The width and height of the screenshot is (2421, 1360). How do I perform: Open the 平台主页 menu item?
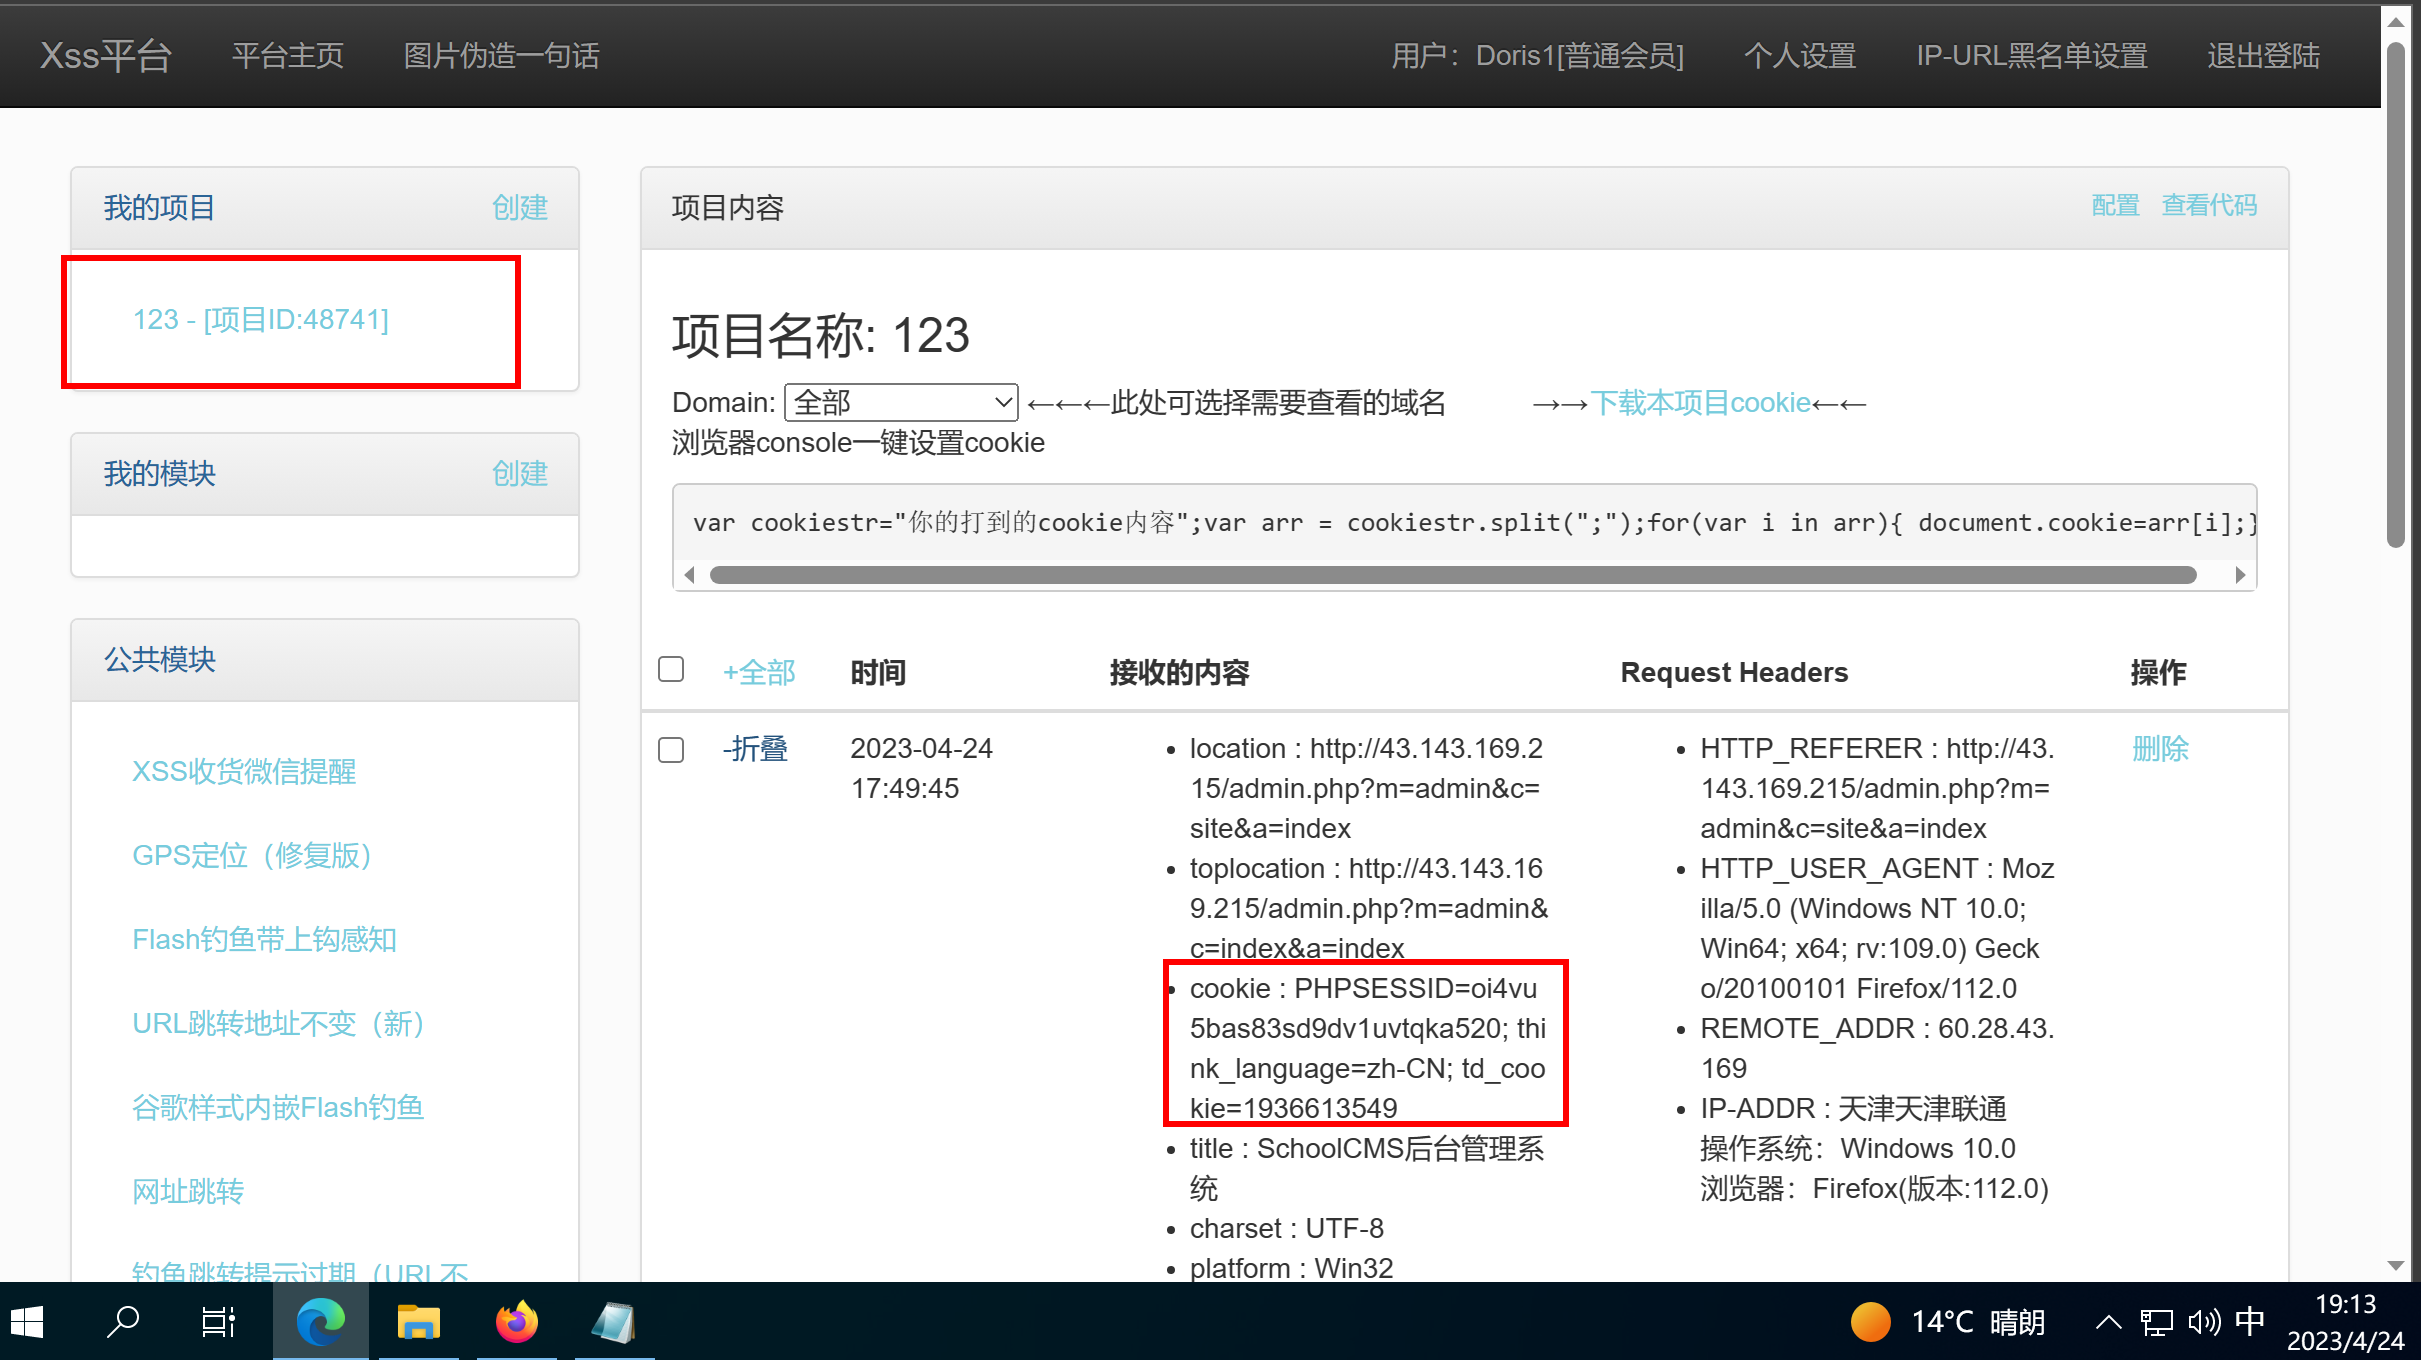point(287,56)
